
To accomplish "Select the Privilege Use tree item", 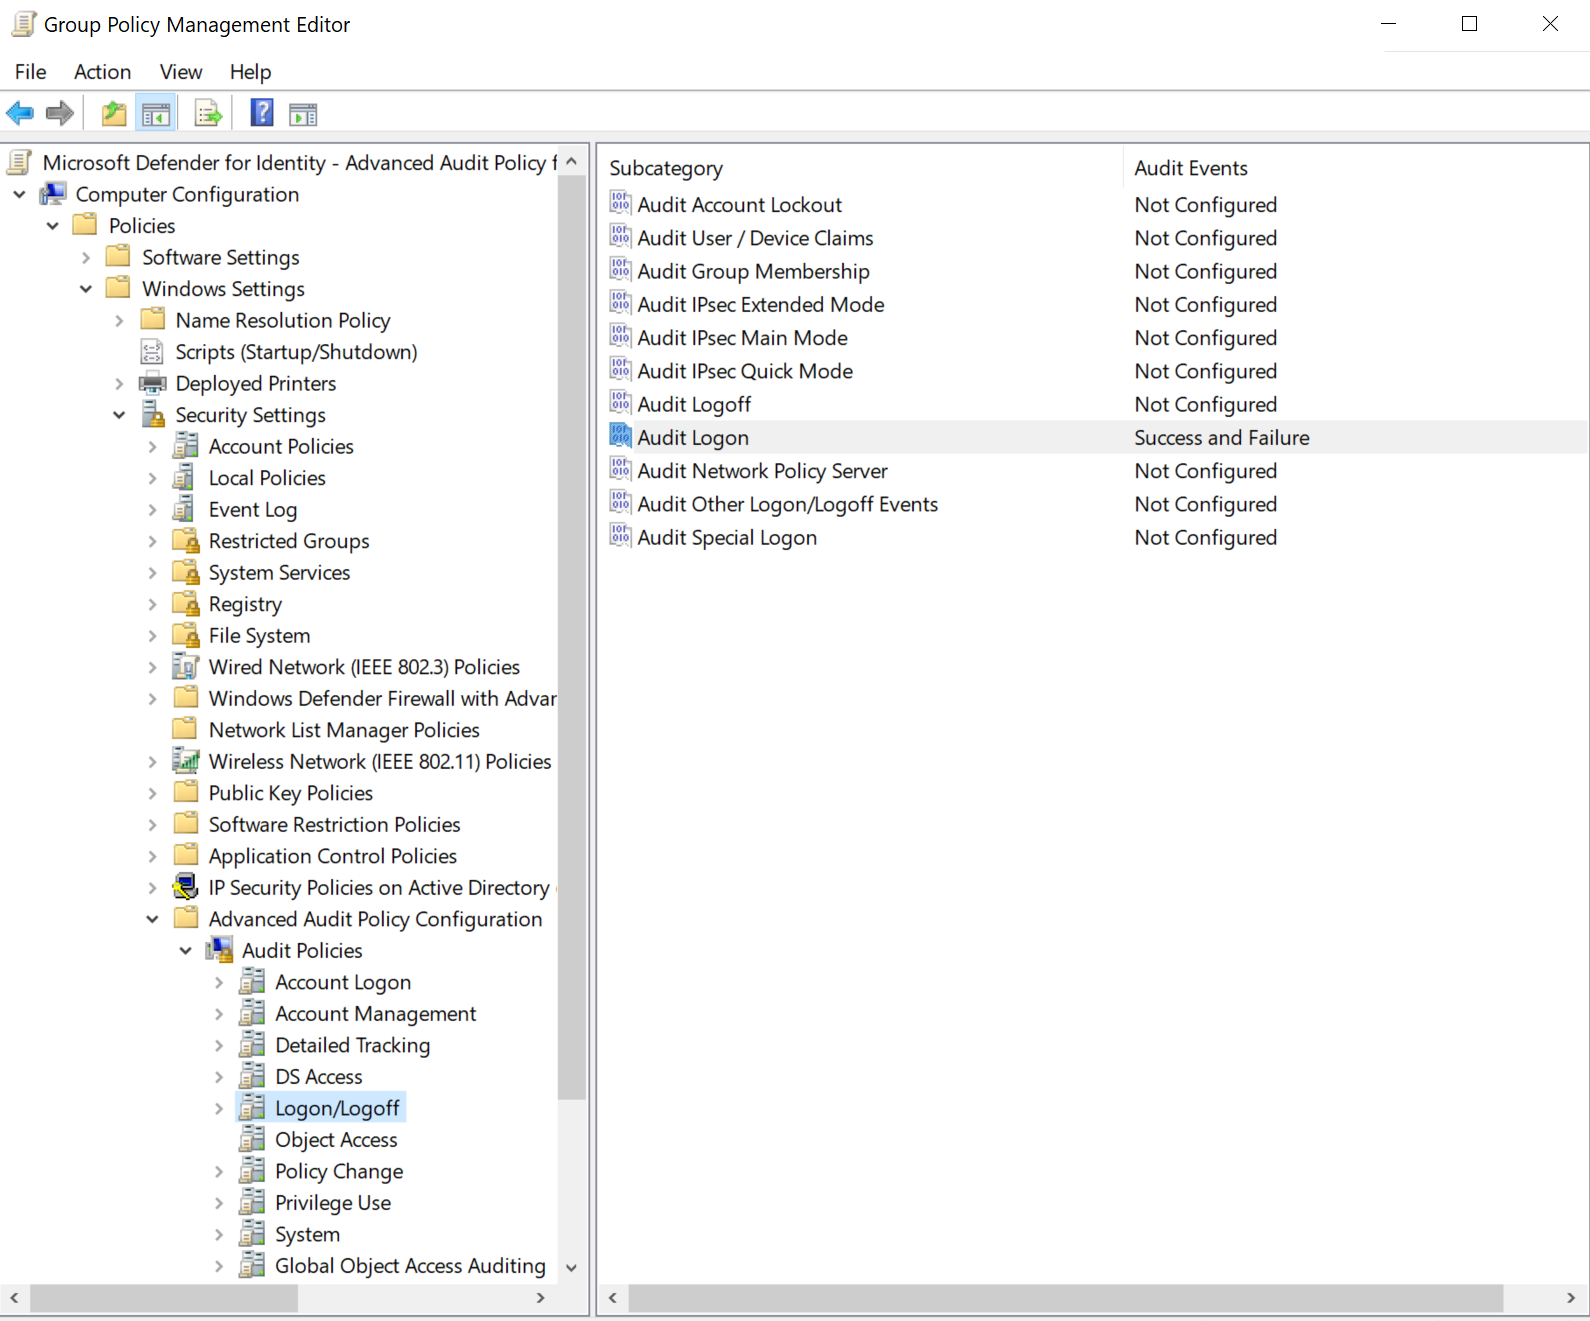I will point(333,1203).
